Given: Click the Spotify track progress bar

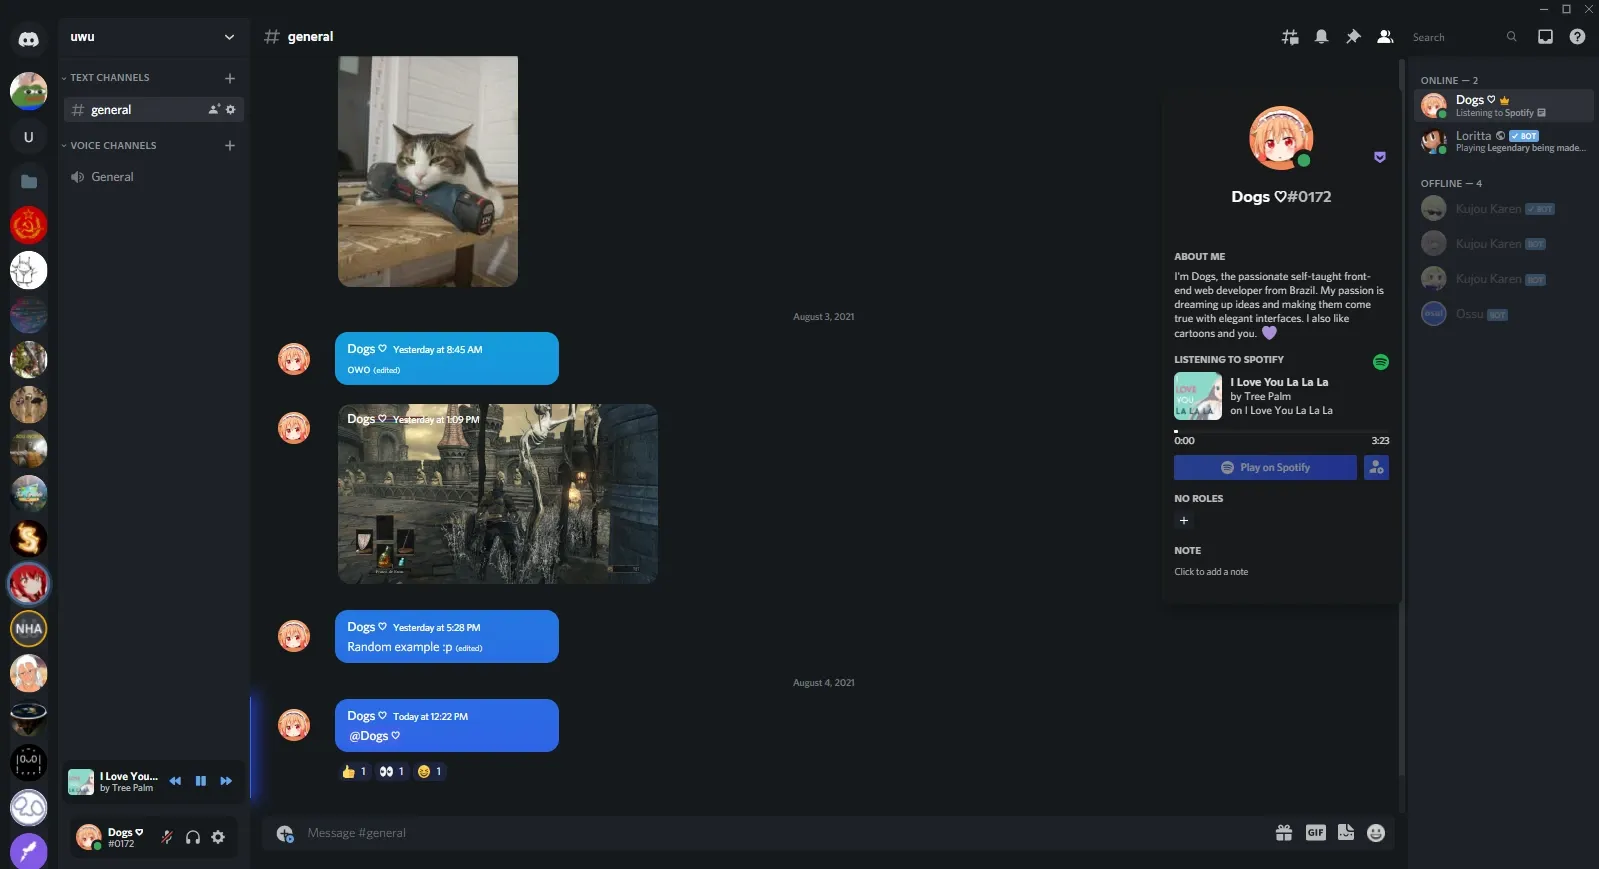Looking at the screenshot, I should coord(1281,432).
